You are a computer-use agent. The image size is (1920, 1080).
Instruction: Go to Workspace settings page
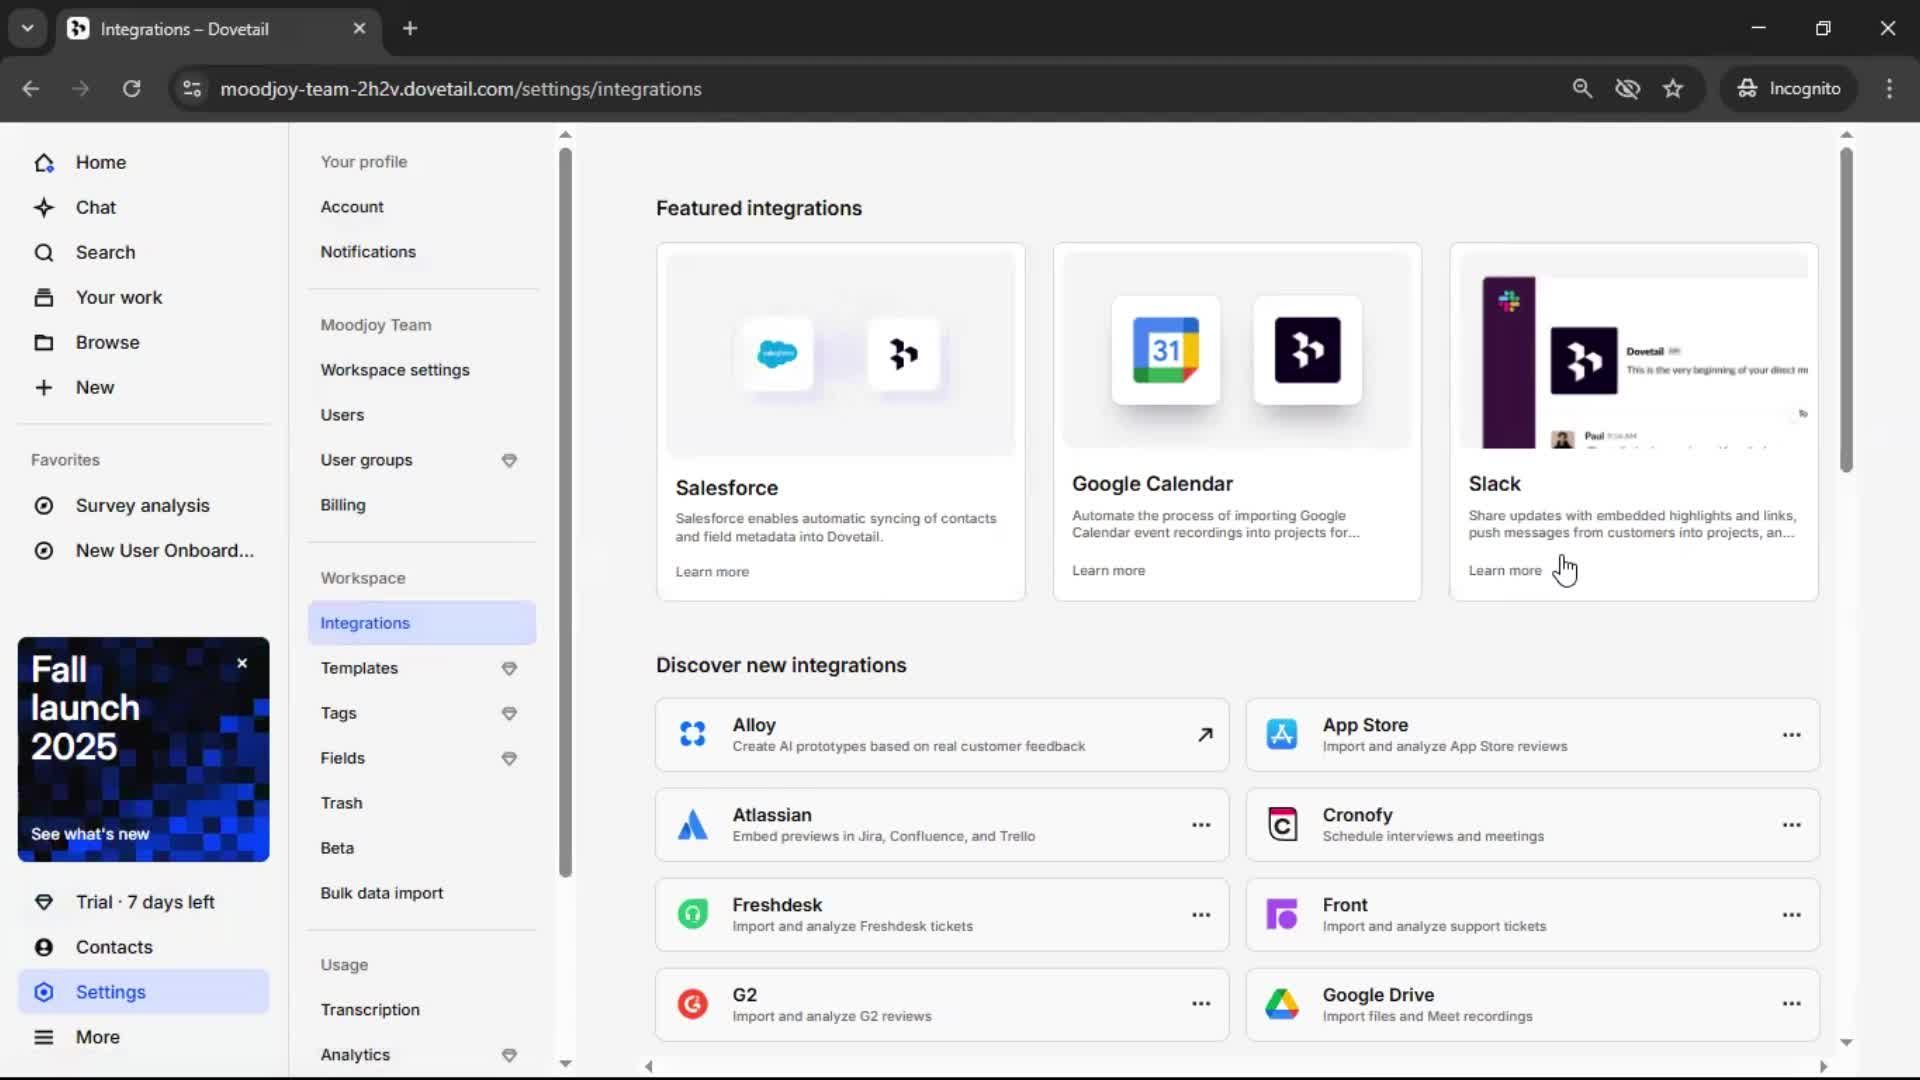click(395, 370)
